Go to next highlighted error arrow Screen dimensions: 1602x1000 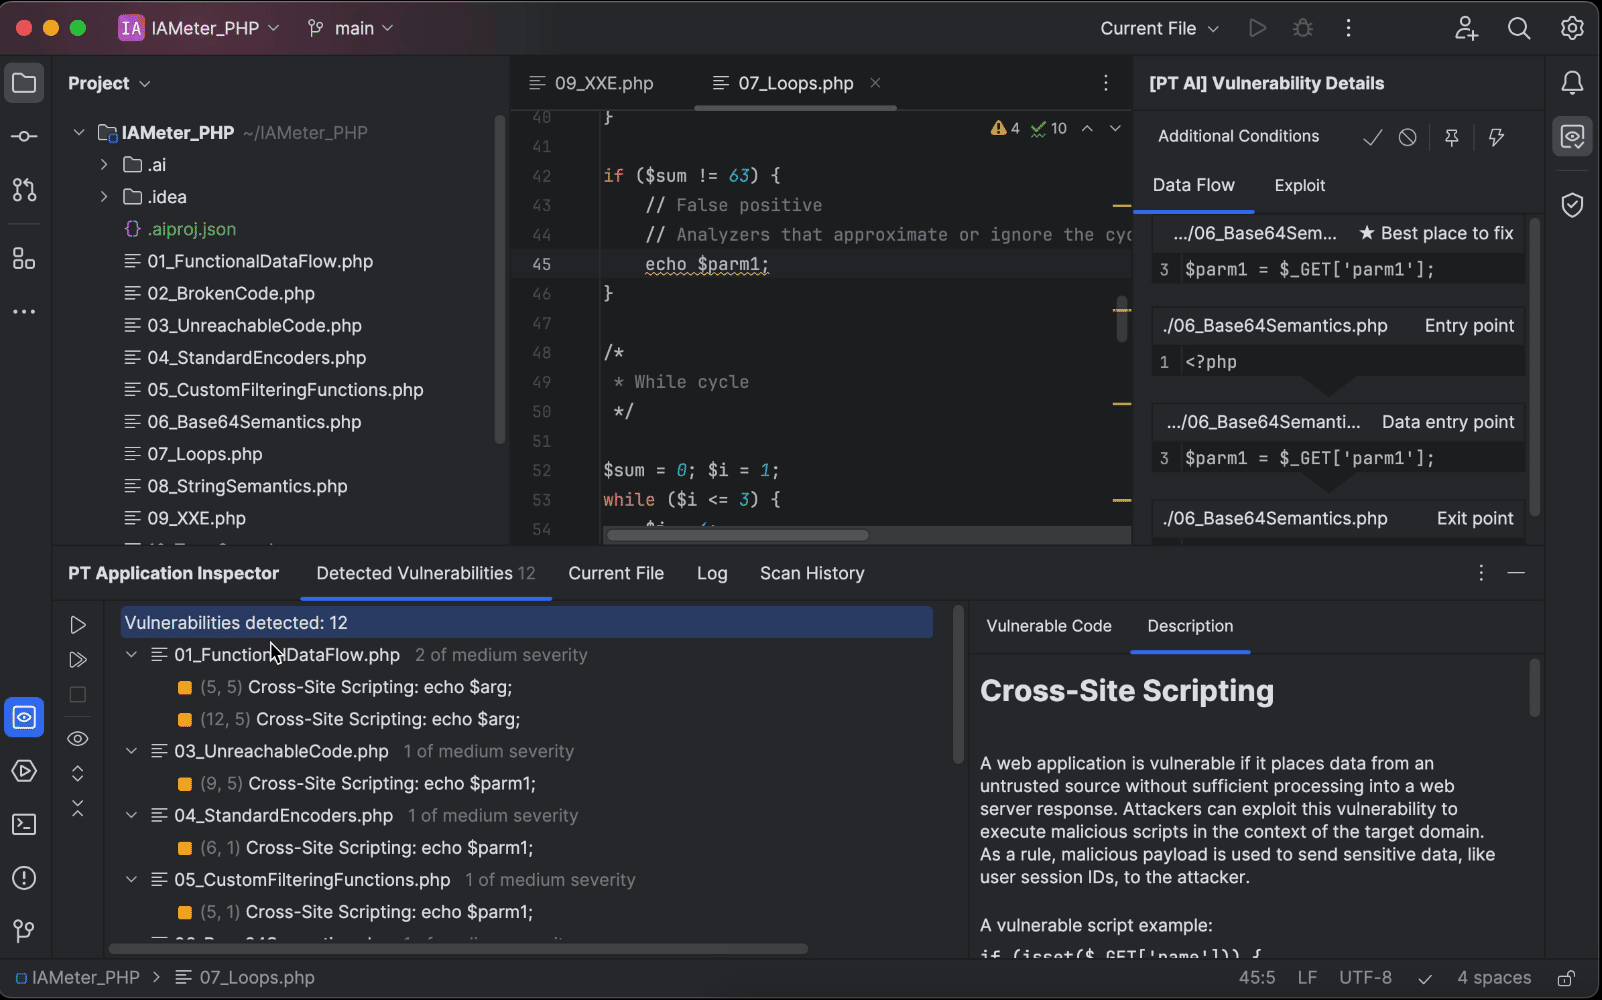point(1115,128)
